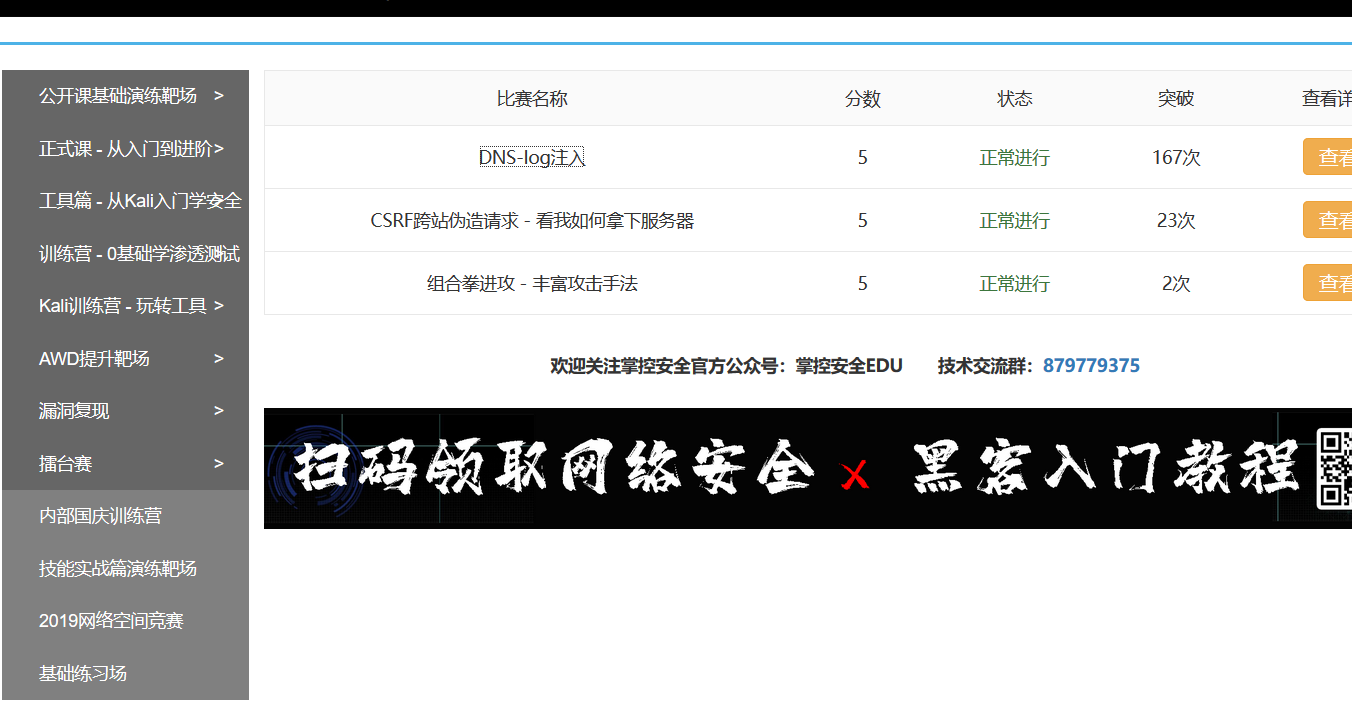Select 技能实战篇演练靶场 in sidebar
Image resolution: width=1352 pixels, height=707 pixels.
click(117, 569)
